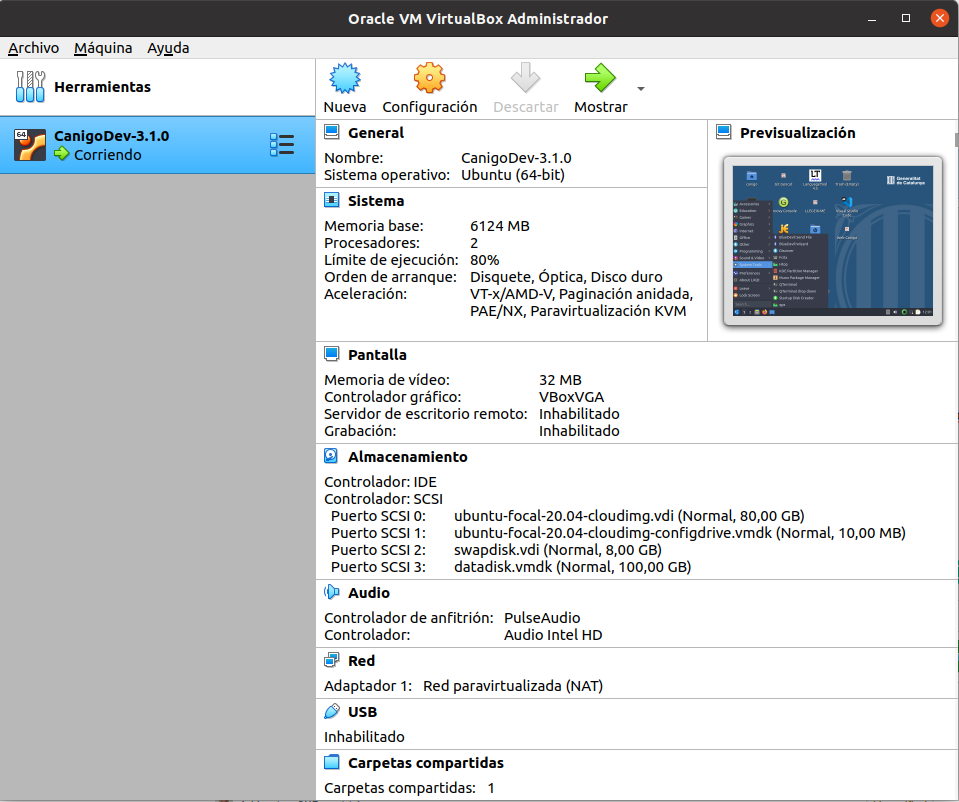Image resolution: width=959 pixels, height=802 pixels.
Task: Click the Audio section speaker icon
Action: point(331,592)
